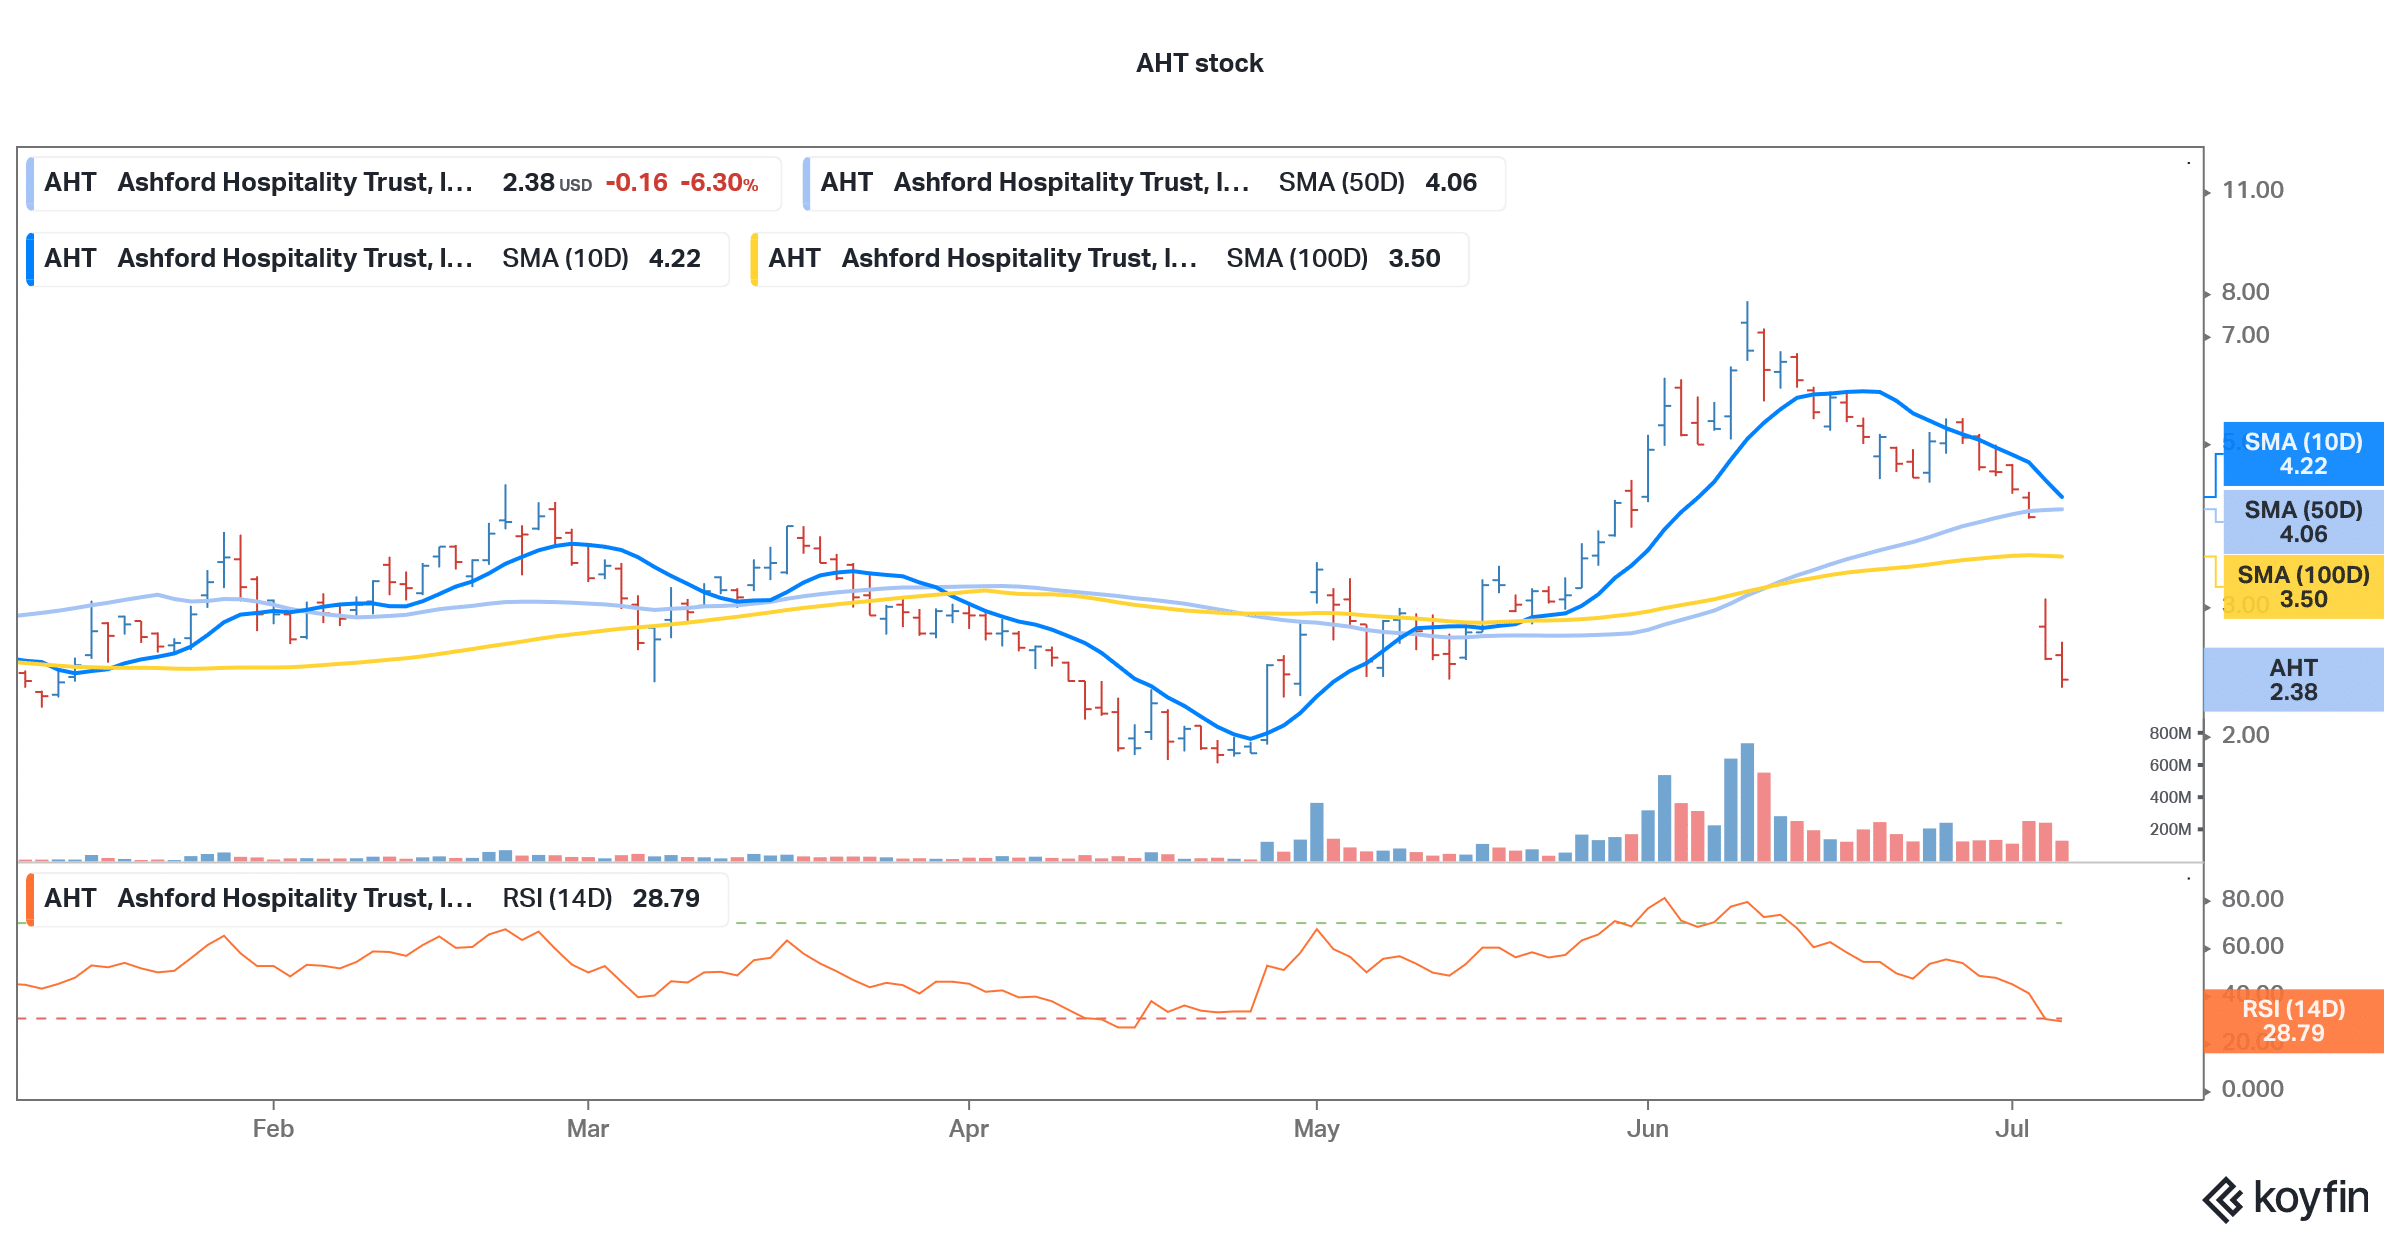Viewport: 2400px width, 1240px height.
Task: Click the orange color bar beside RSI legend
Action: pos(30,899)
